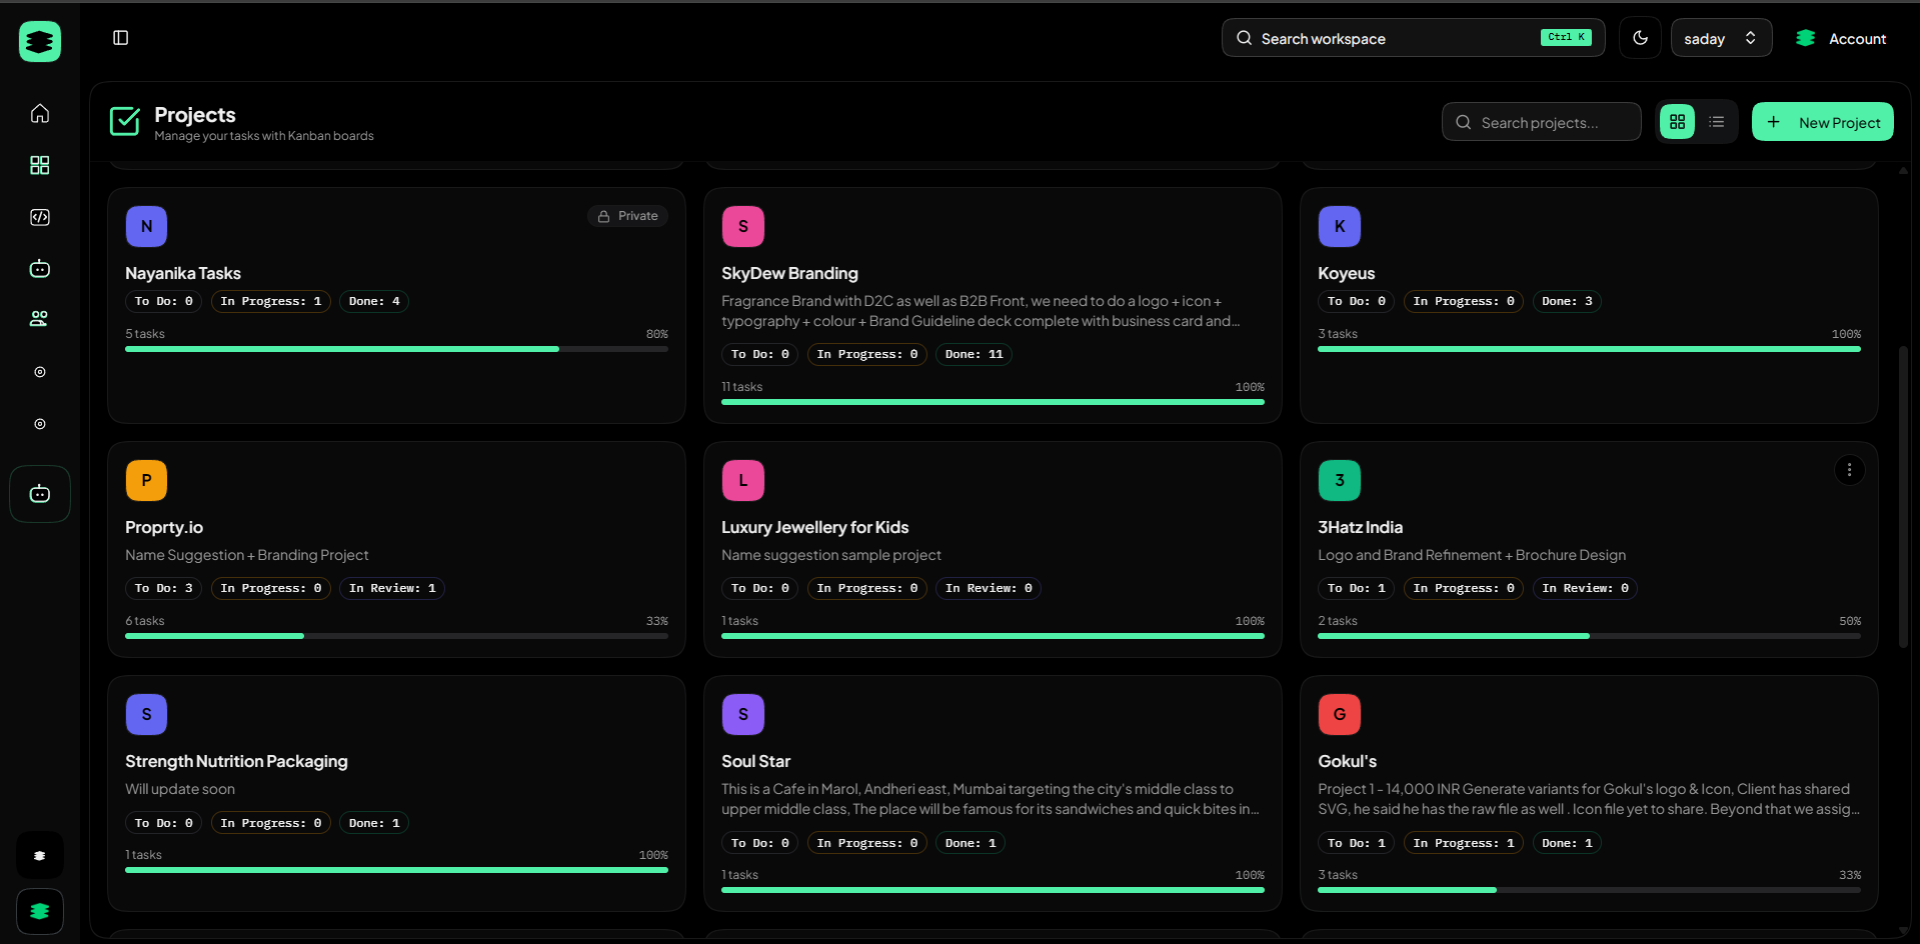Open the Account menu

[1841, 38]
